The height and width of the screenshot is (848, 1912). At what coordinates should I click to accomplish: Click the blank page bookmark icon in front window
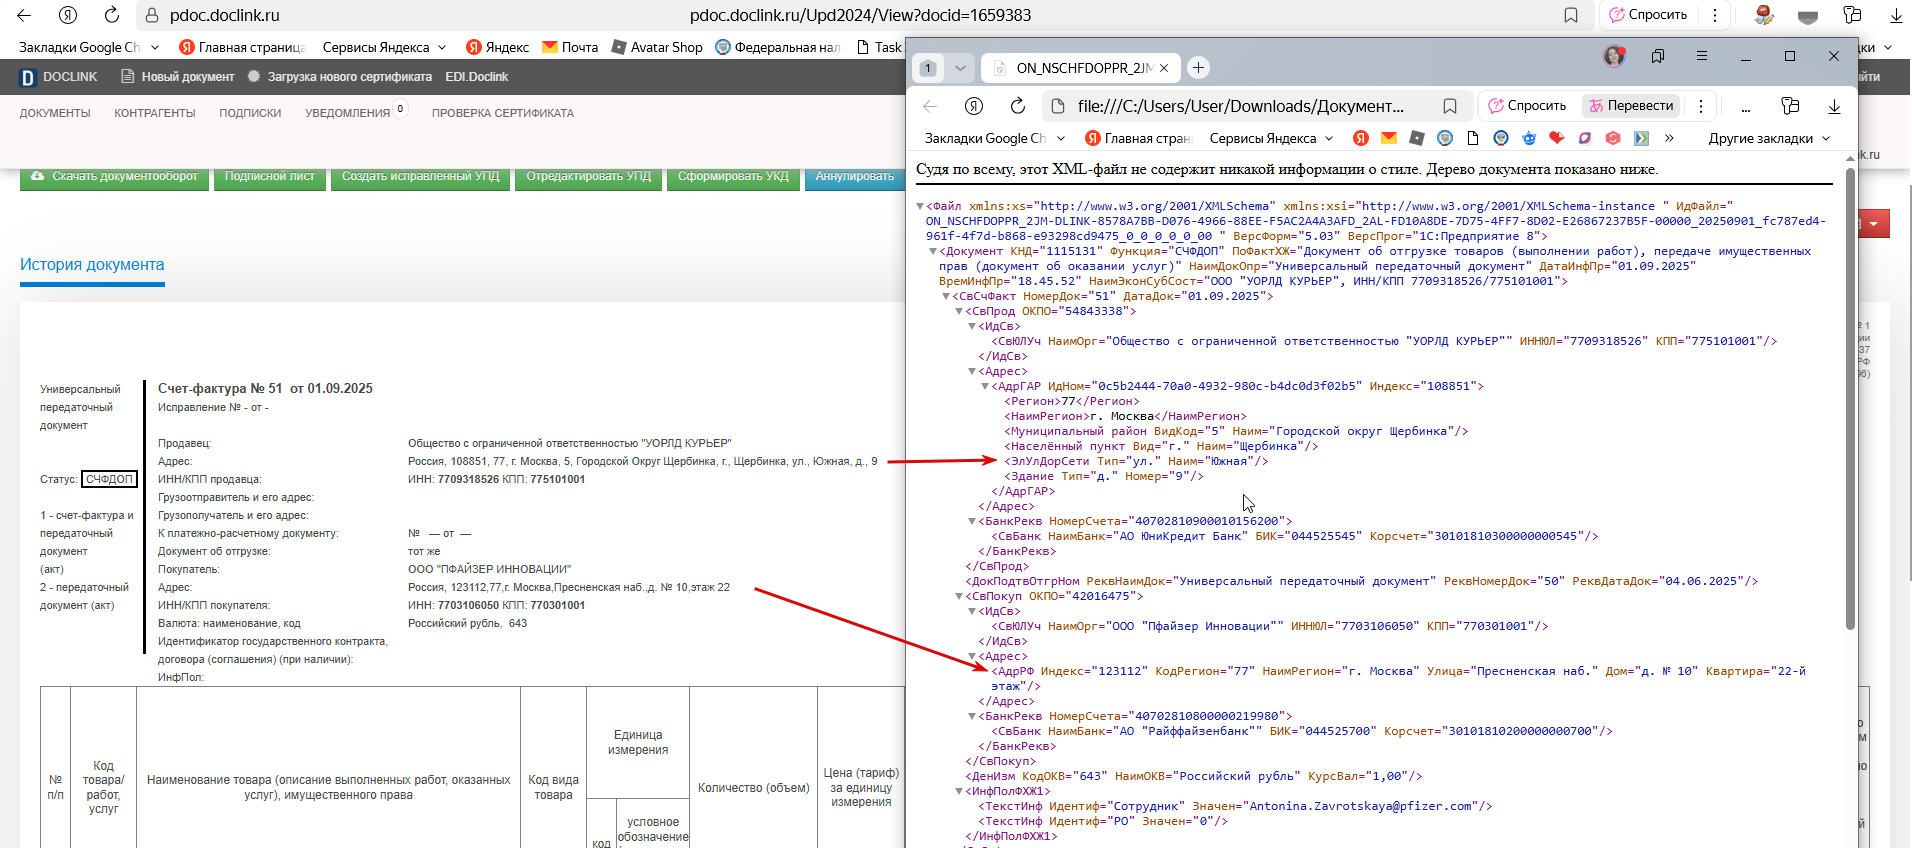pyautogui.click(x=1473, y=138)
